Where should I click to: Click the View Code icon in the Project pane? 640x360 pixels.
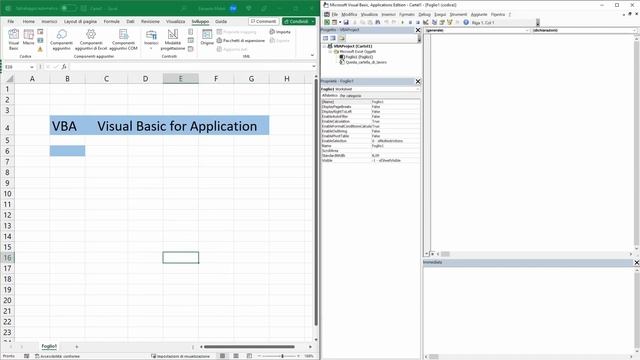point(325,38)
